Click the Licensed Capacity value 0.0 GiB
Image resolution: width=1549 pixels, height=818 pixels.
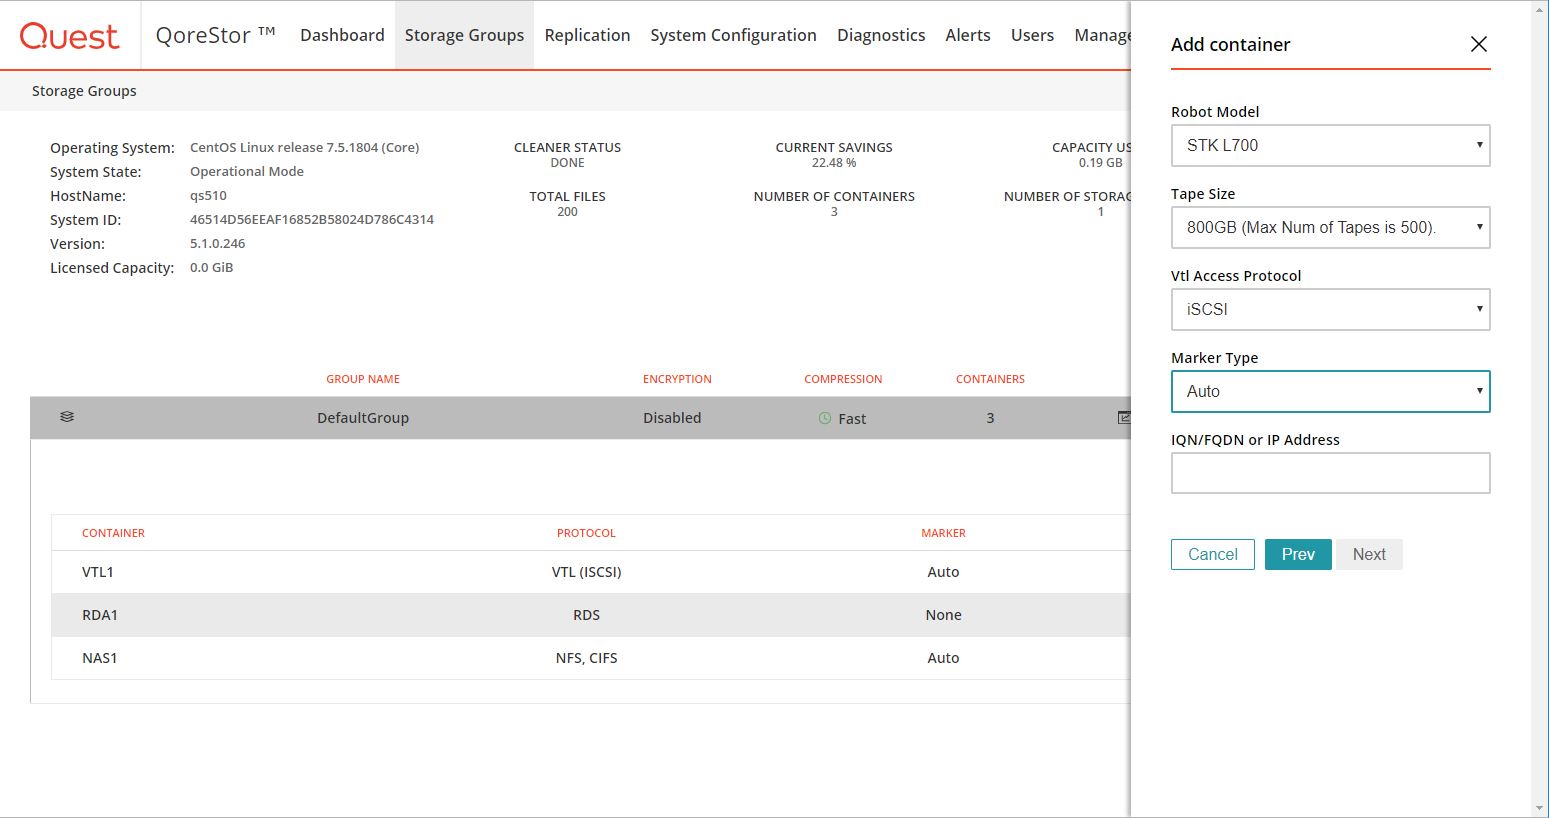(211, 267)
